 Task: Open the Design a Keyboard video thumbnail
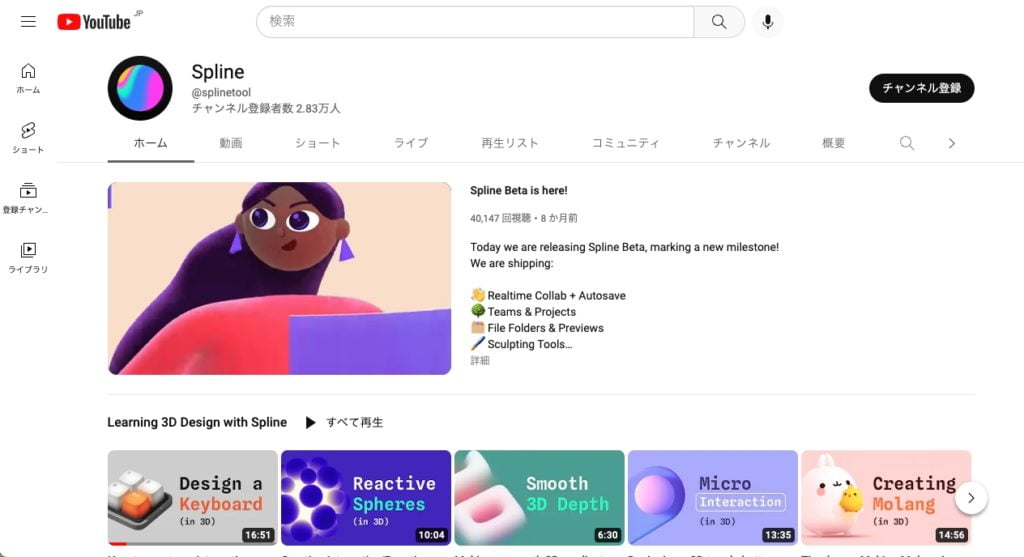[x=192, y=497]
